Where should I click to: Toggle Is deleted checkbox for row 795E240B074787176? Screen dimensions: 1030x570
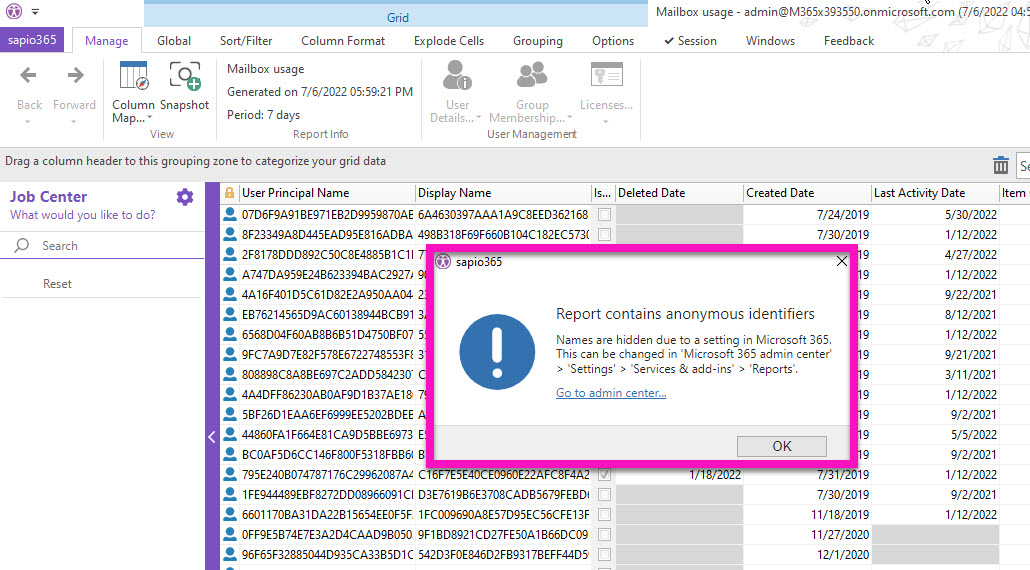604,474
